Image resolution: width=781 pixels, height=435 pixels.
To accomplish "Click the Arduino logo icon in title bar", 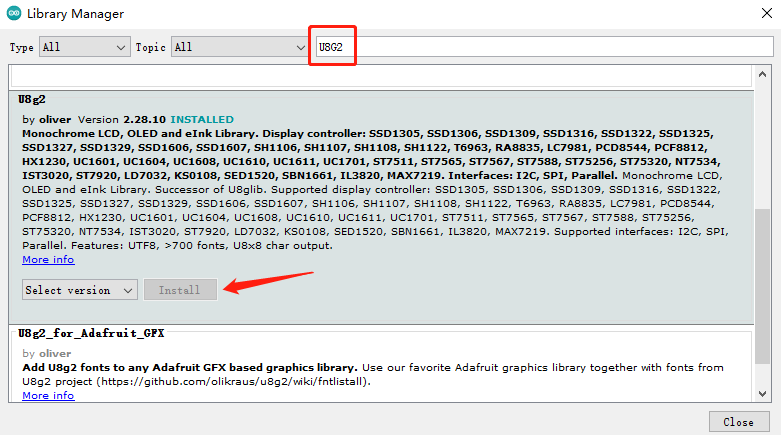I will click(14, 13).
